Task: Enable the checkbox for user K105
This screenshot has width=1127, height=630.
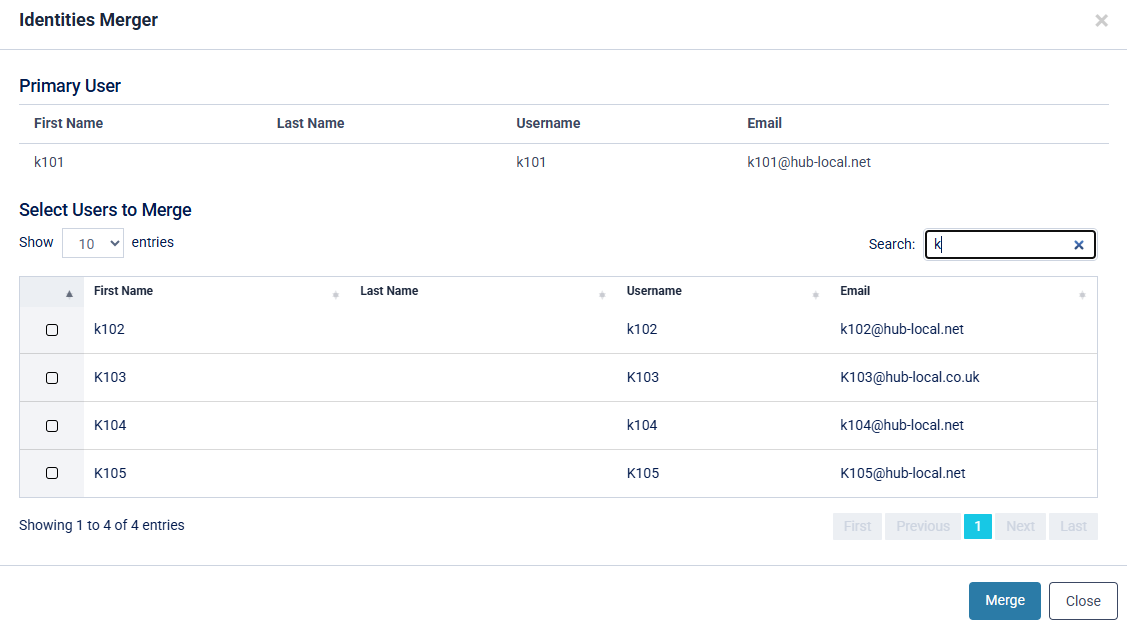Action: [52, 473]
